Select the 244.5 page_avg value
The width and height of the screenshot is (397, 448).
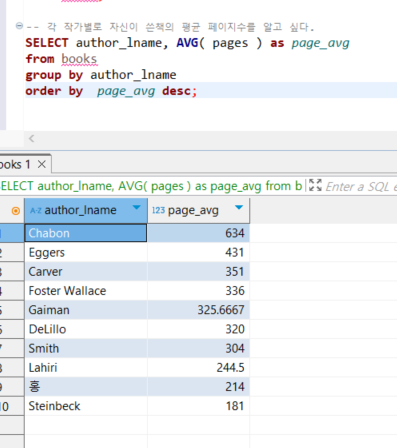pos(198,368)
